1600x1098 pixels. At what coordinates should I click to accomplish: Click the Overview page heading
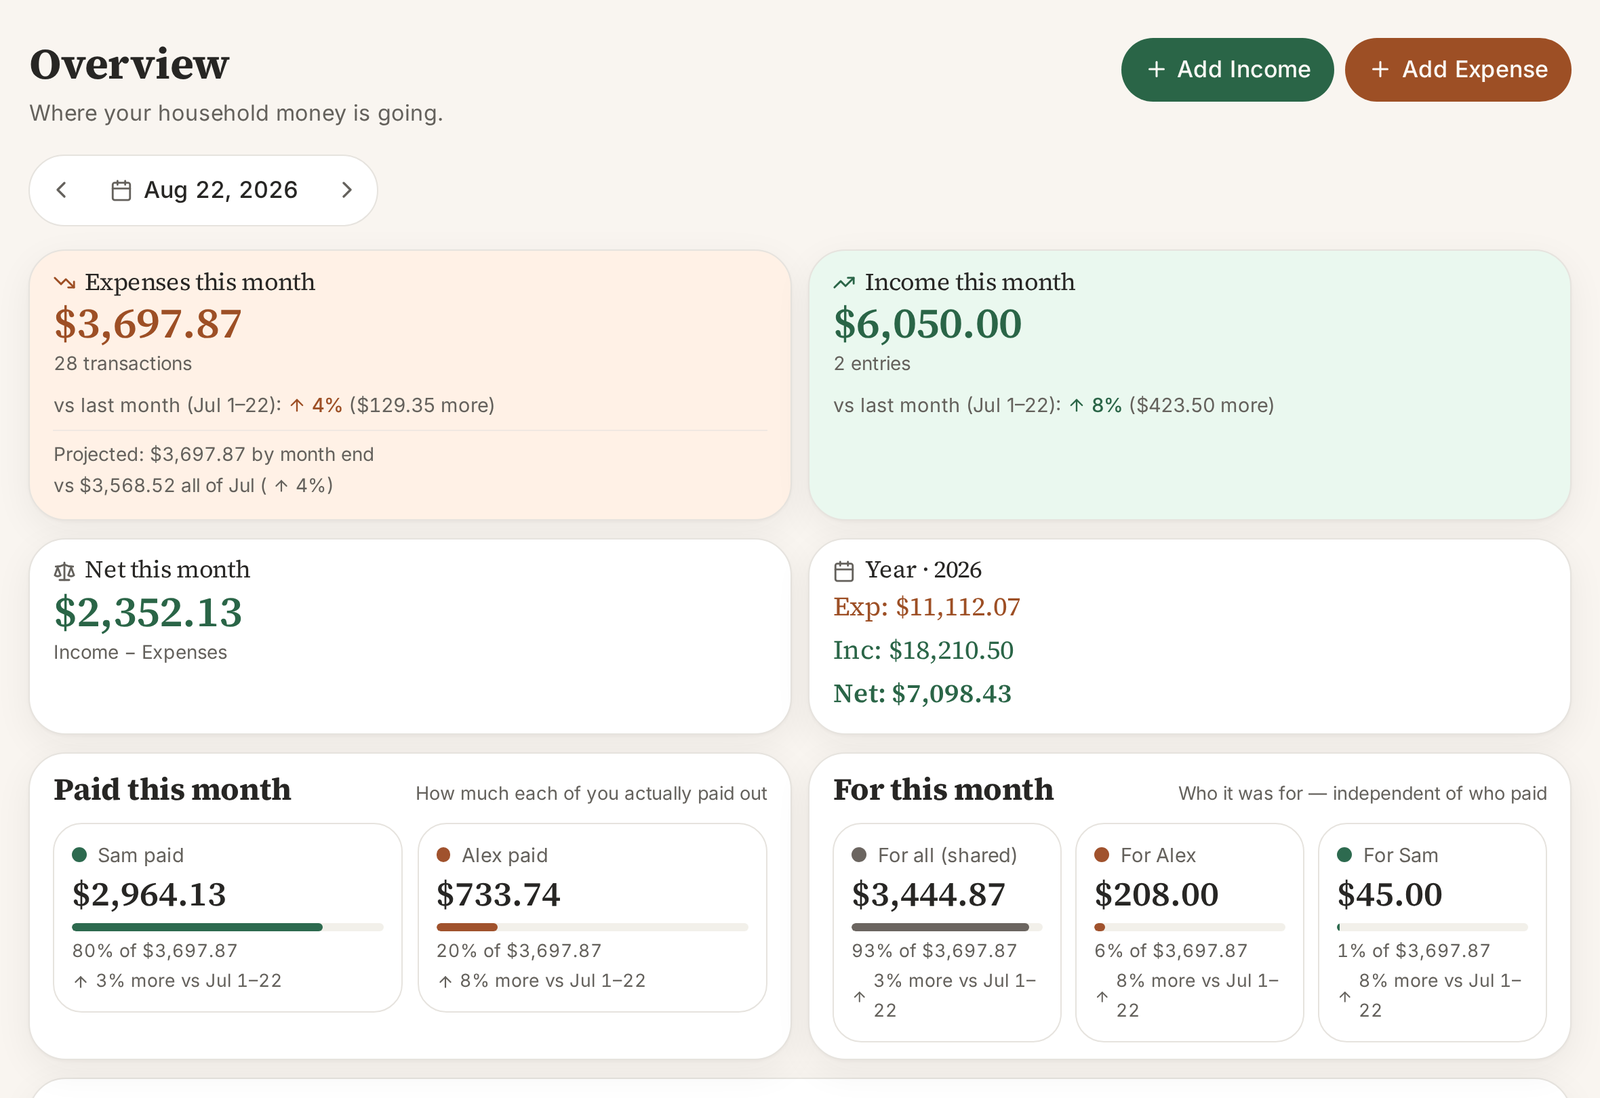[x=130, y=65]
